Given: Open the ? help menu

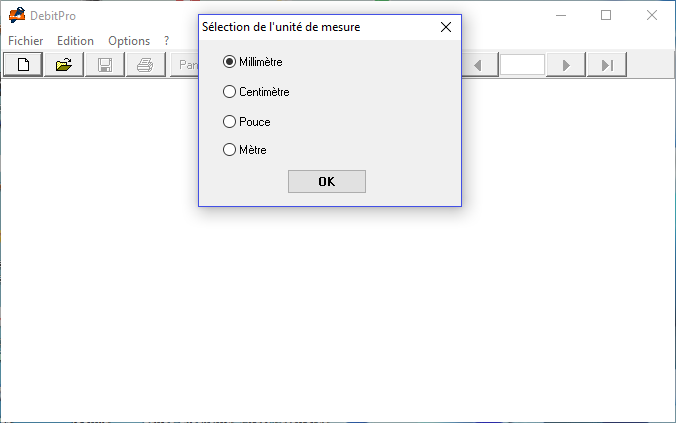Looking at the screenshot, I should coord(166,41).
